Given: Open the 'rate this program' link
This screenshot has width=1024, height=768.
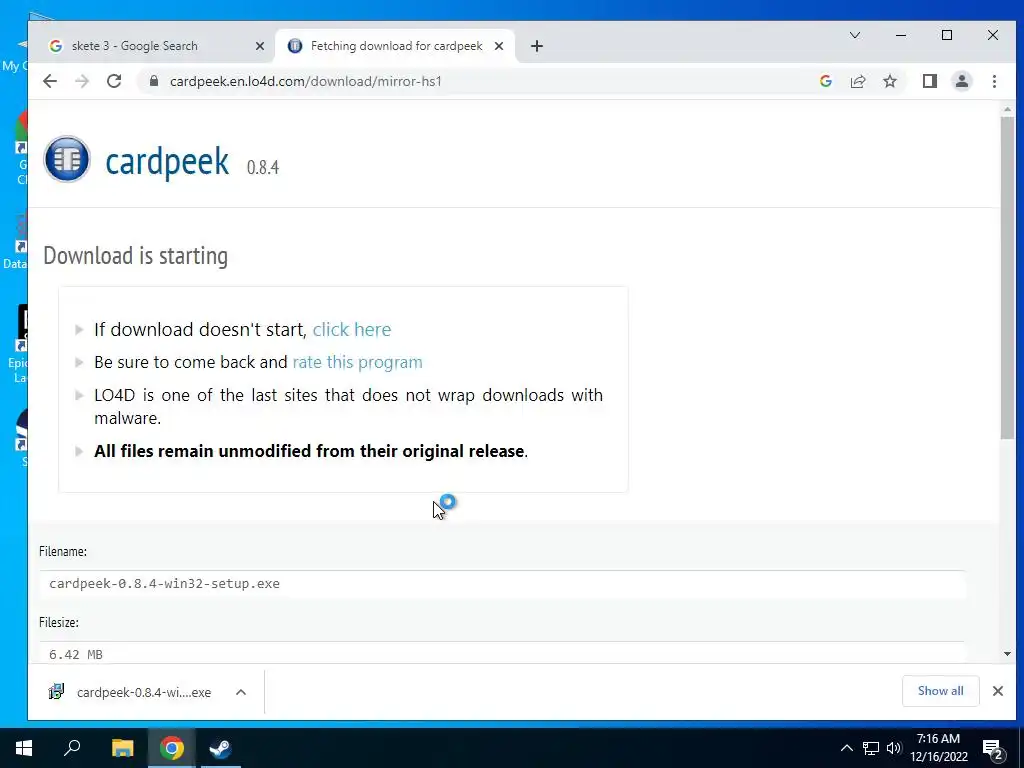Looking at the screenshot, I should (357, 362).
